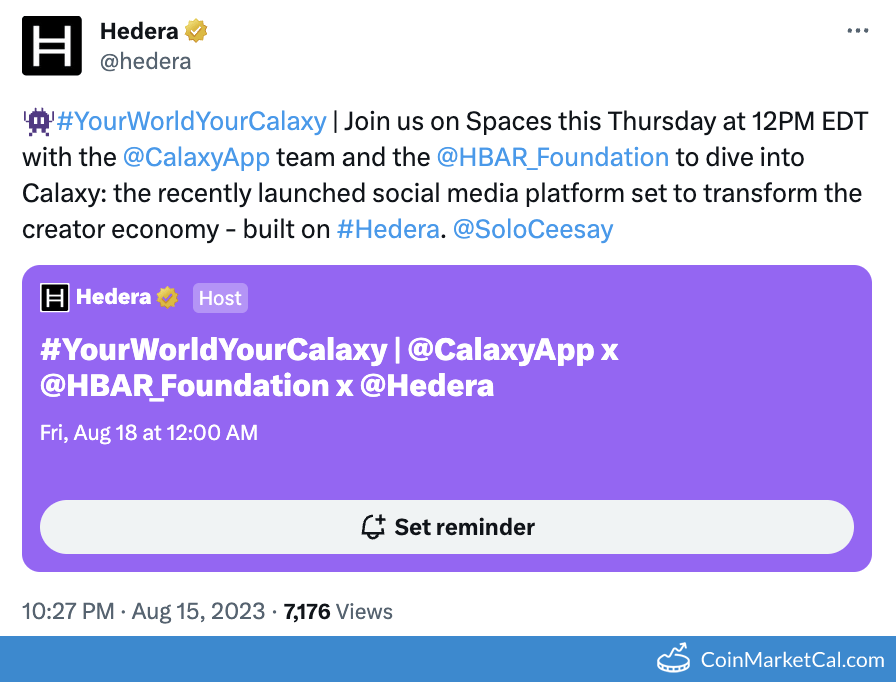The height and width of the screenshot is (682, 896).
Task: Click the alien emoji icon in tweet
Action: click(38, 122)
